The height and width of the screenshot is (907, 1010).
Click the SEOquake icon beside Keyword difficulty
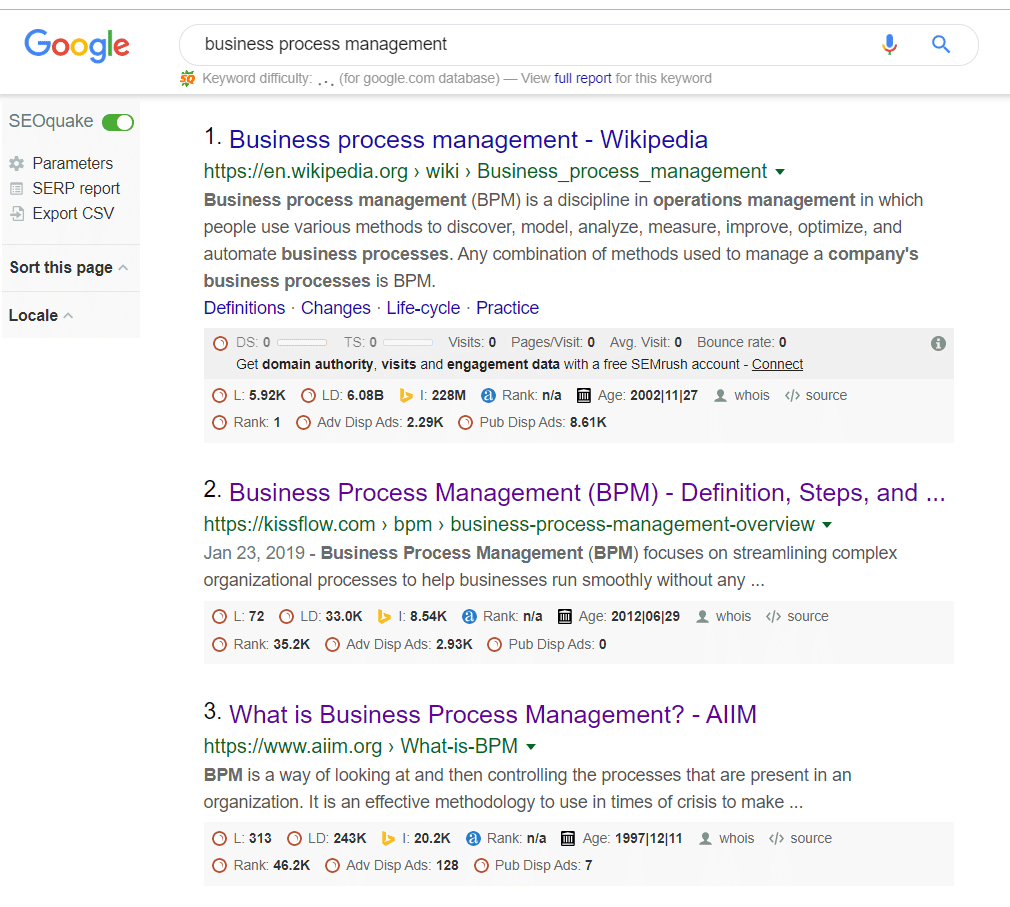pos(187,79)
